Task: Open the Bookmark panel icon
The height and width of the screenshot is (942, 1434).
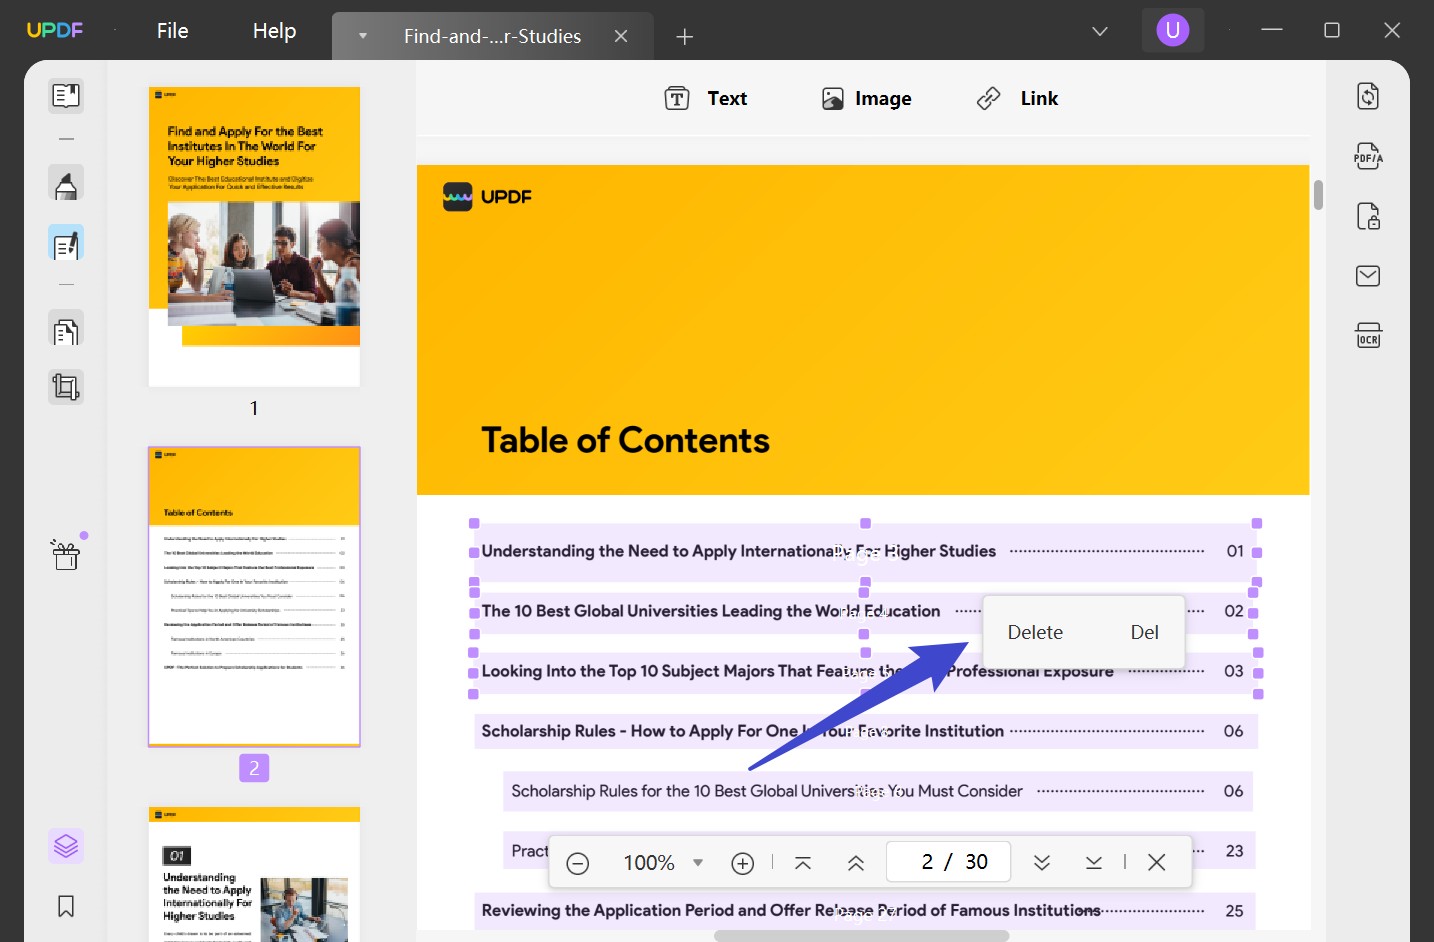Action: pos(66,906)
